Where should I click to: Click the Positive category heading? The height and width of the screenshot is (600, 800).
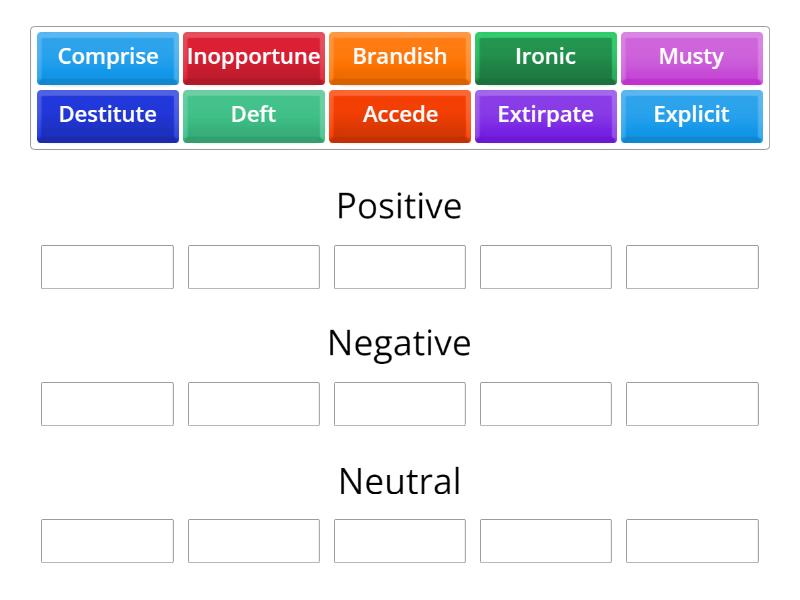coord(400,206)
